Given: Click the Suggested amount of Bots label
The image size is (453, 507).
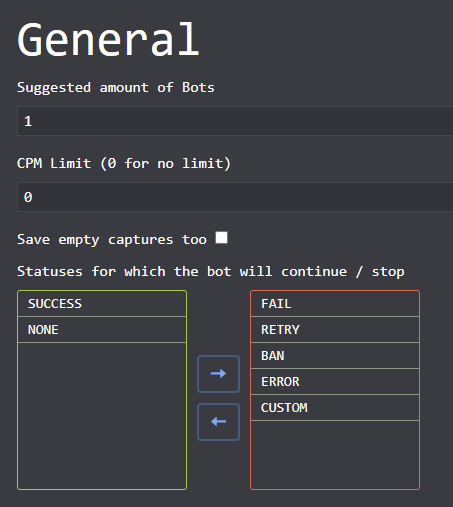Looking at the screenshot, I should click(x=116, y=88).
